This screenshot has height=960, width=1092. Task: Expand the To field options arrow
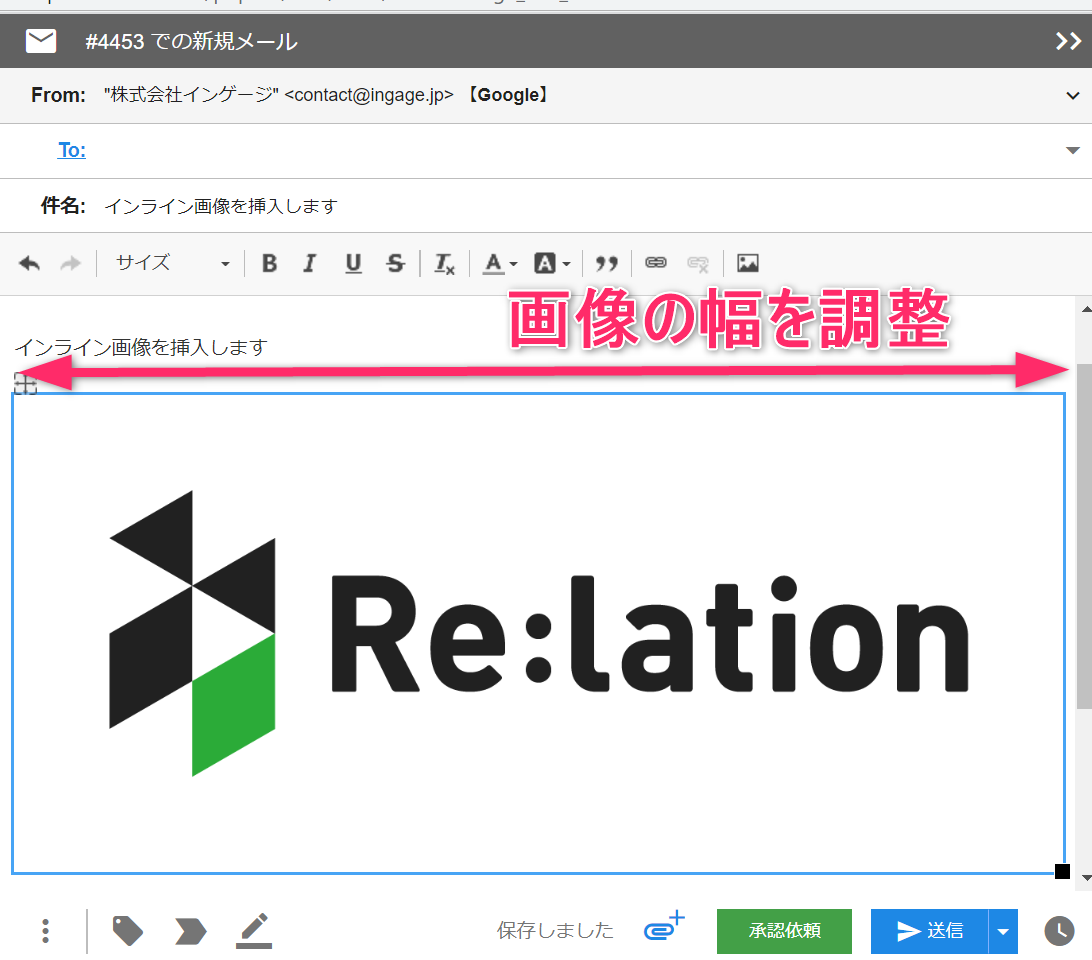point(1072,150)
